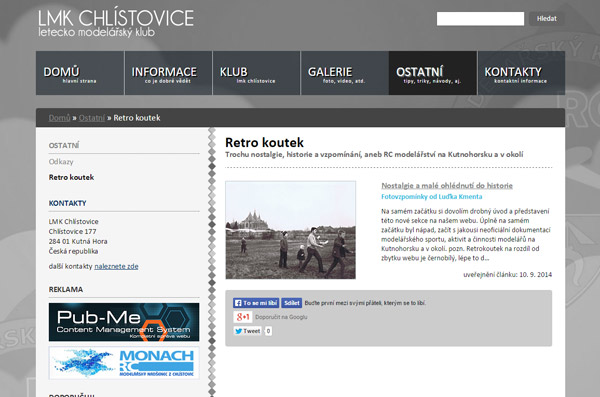The height and width of the screenshot is (397, 600).
Task: Open the Galerie menu item
Action: click(345, 73)
